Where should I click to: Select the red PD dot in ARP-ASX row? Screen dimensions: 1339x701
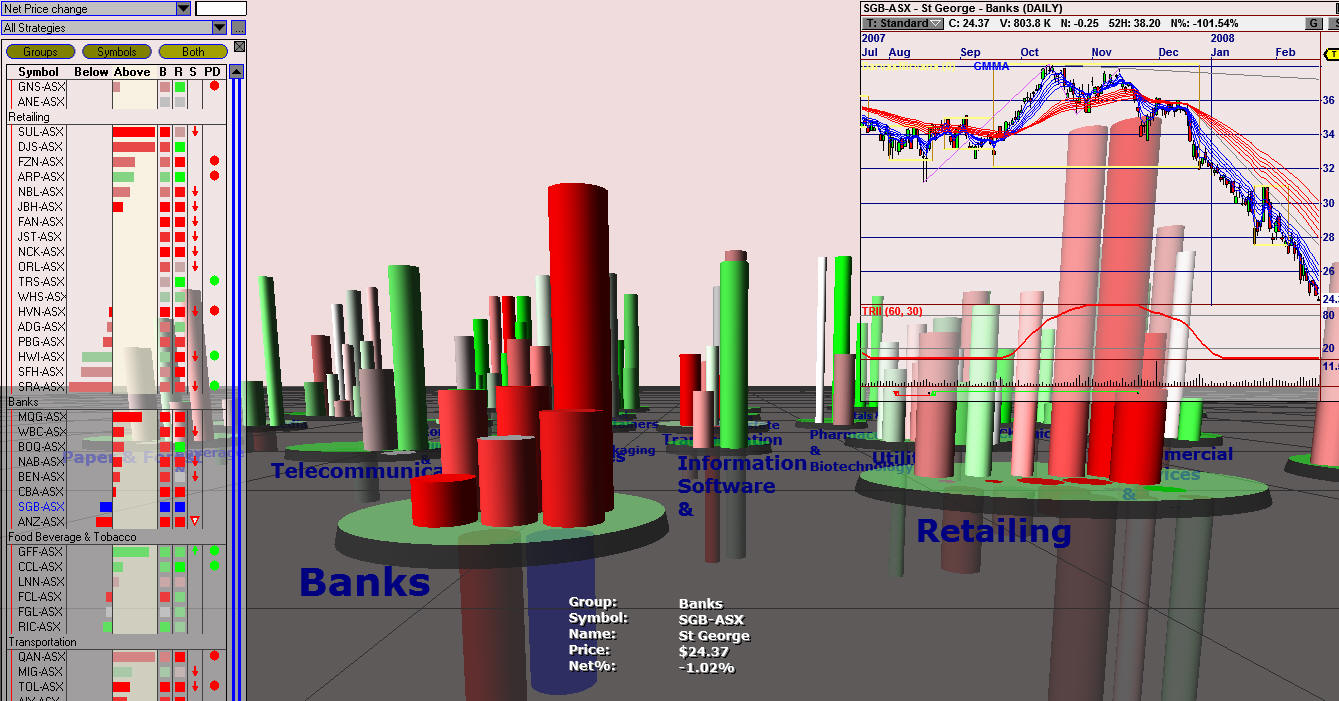[214, 176]
